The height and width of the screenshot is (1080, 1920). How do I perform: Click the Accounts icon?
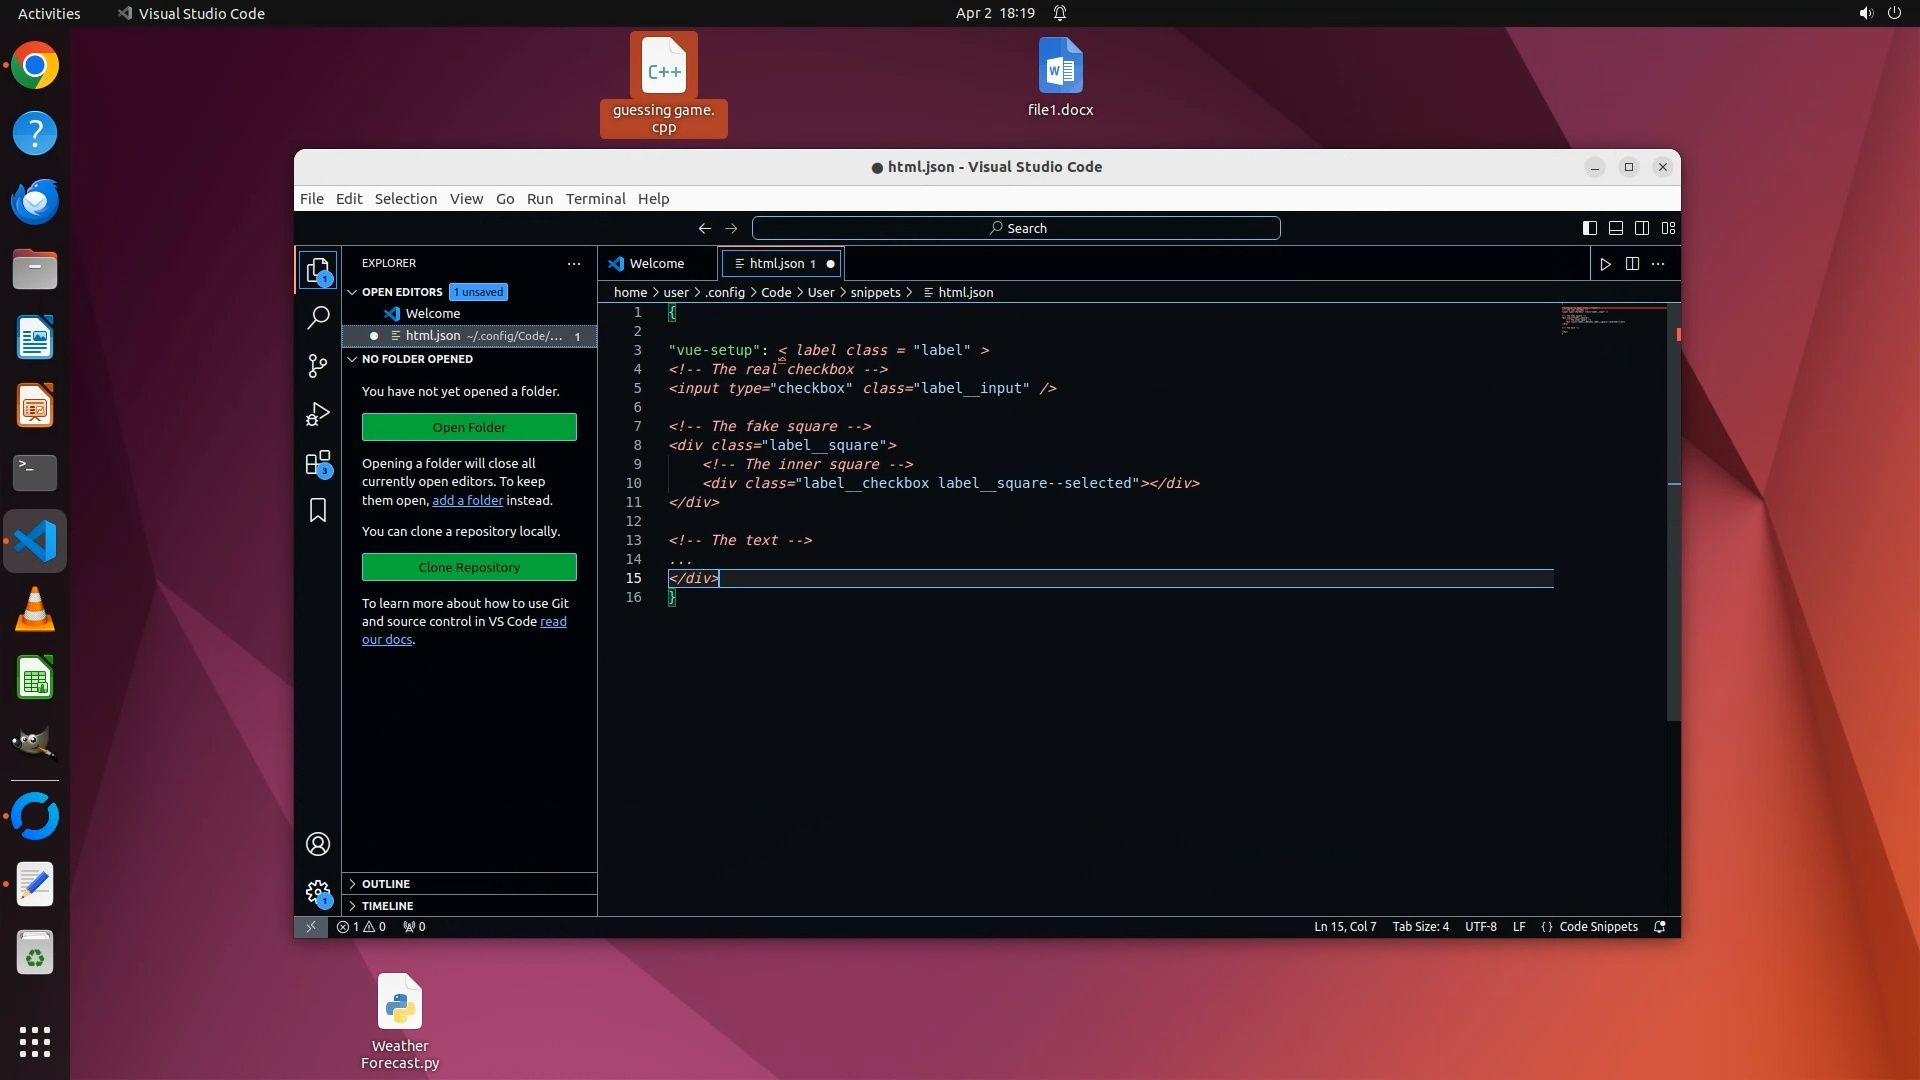pos(318,845)
